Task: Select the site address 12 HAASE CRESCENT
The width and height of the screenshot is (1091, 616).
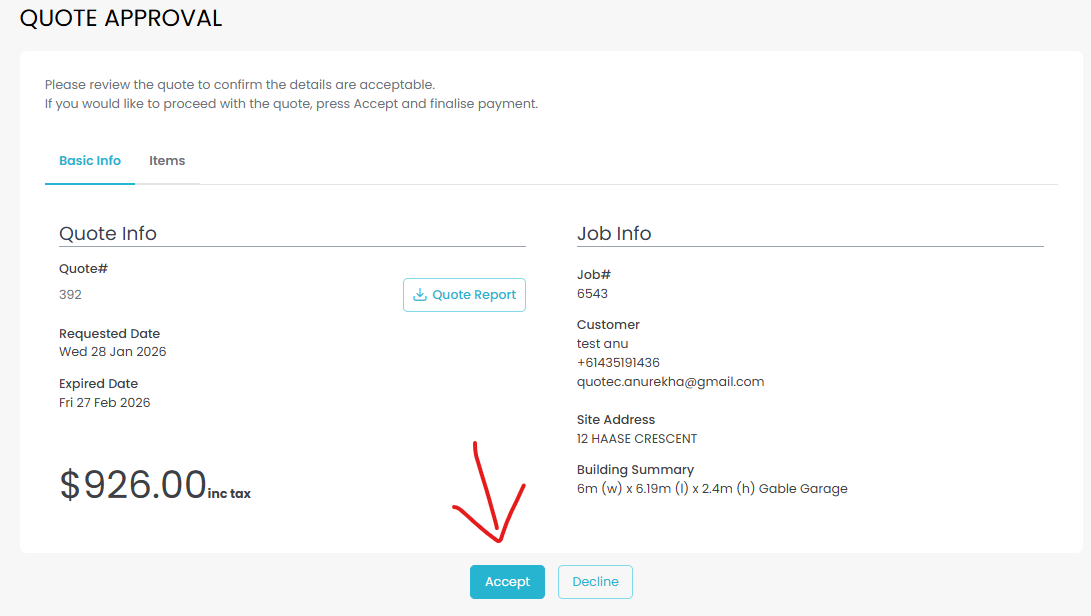Action: 637,439
